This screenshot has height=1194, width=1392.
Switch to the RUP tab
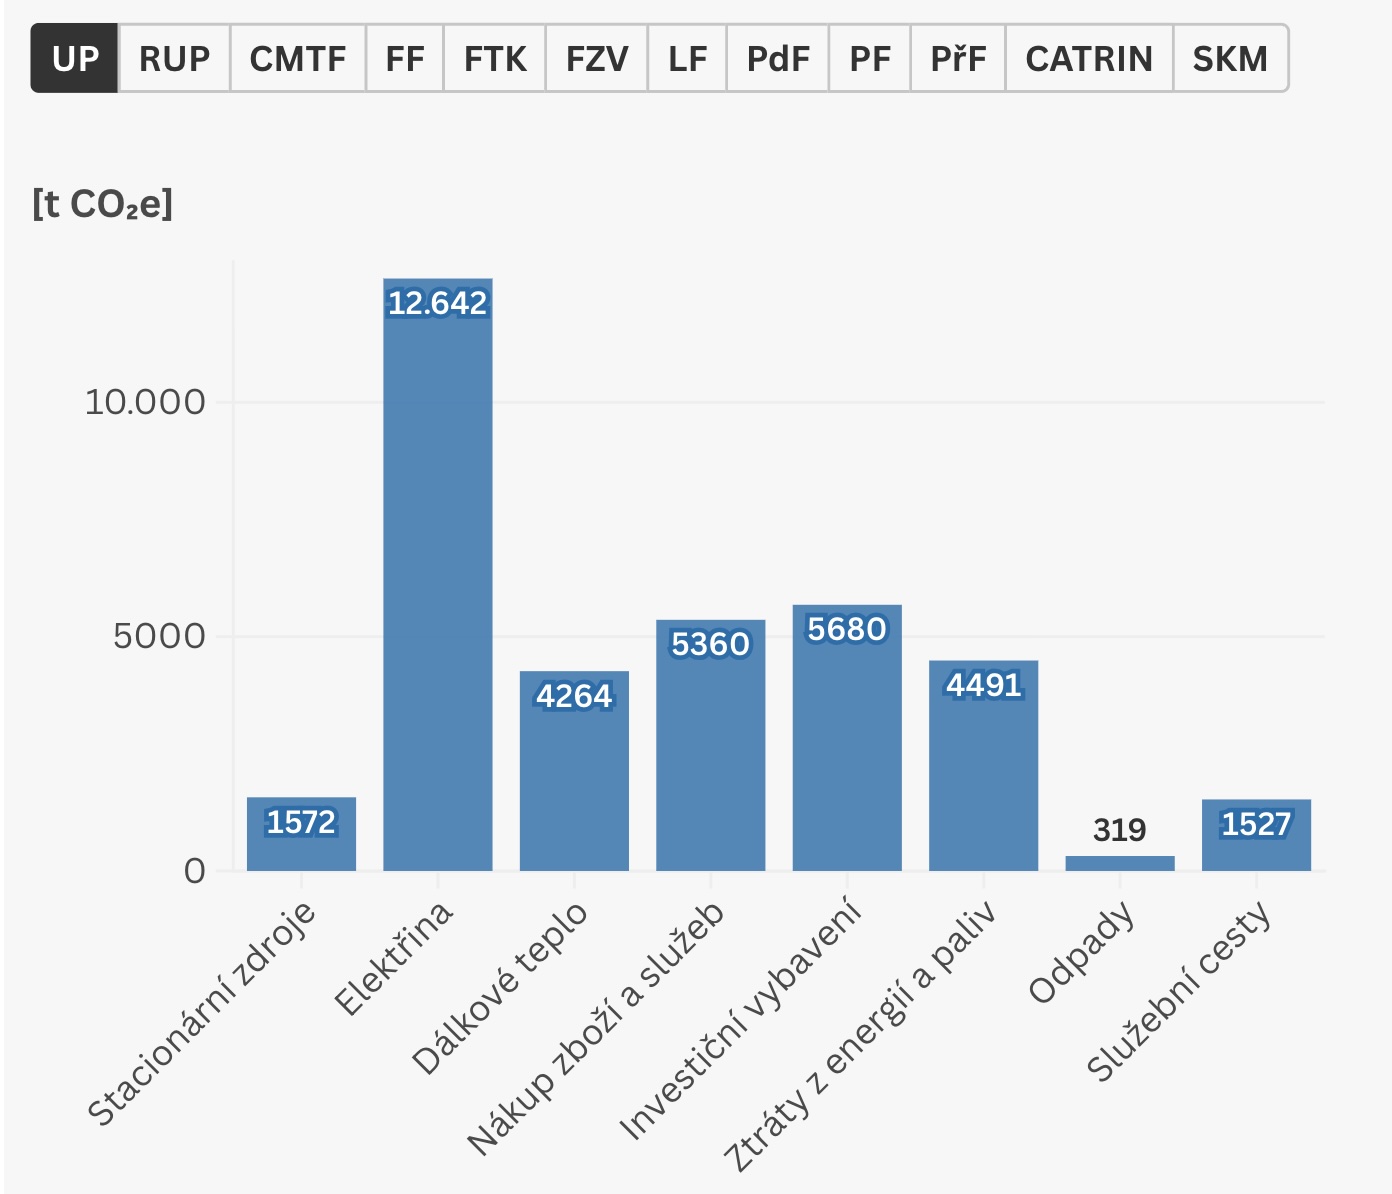click(x=174, y=59)
